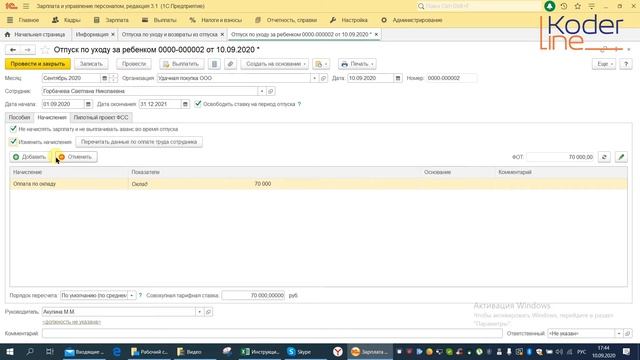Open calendar picker for Месяц field

104,78
